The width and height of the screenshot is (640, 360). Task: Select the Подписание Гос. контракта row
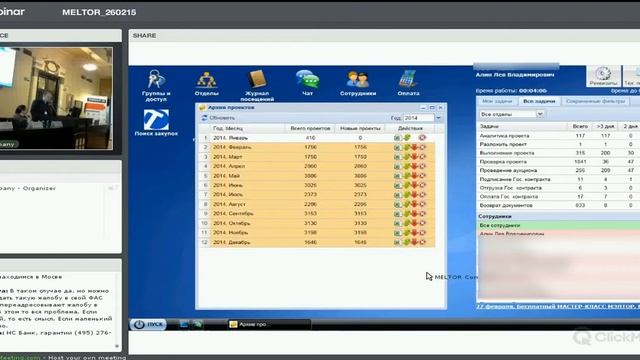[559, 179]
